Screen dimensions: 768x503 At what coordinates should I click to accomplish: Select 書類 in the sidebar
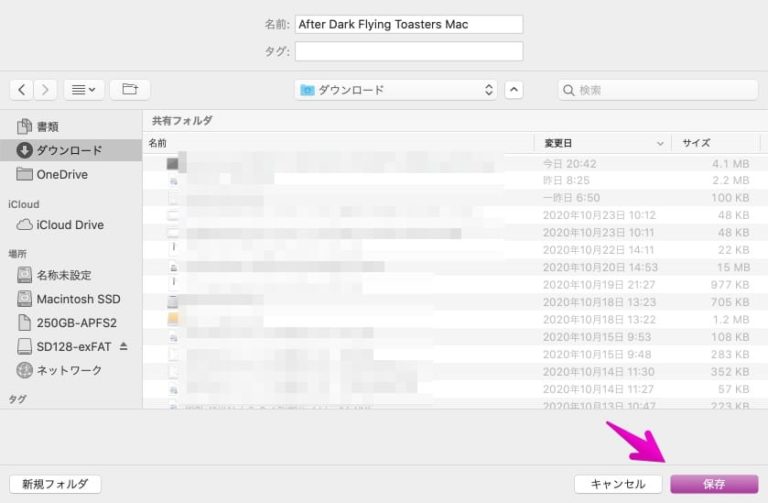coord(71,127)
